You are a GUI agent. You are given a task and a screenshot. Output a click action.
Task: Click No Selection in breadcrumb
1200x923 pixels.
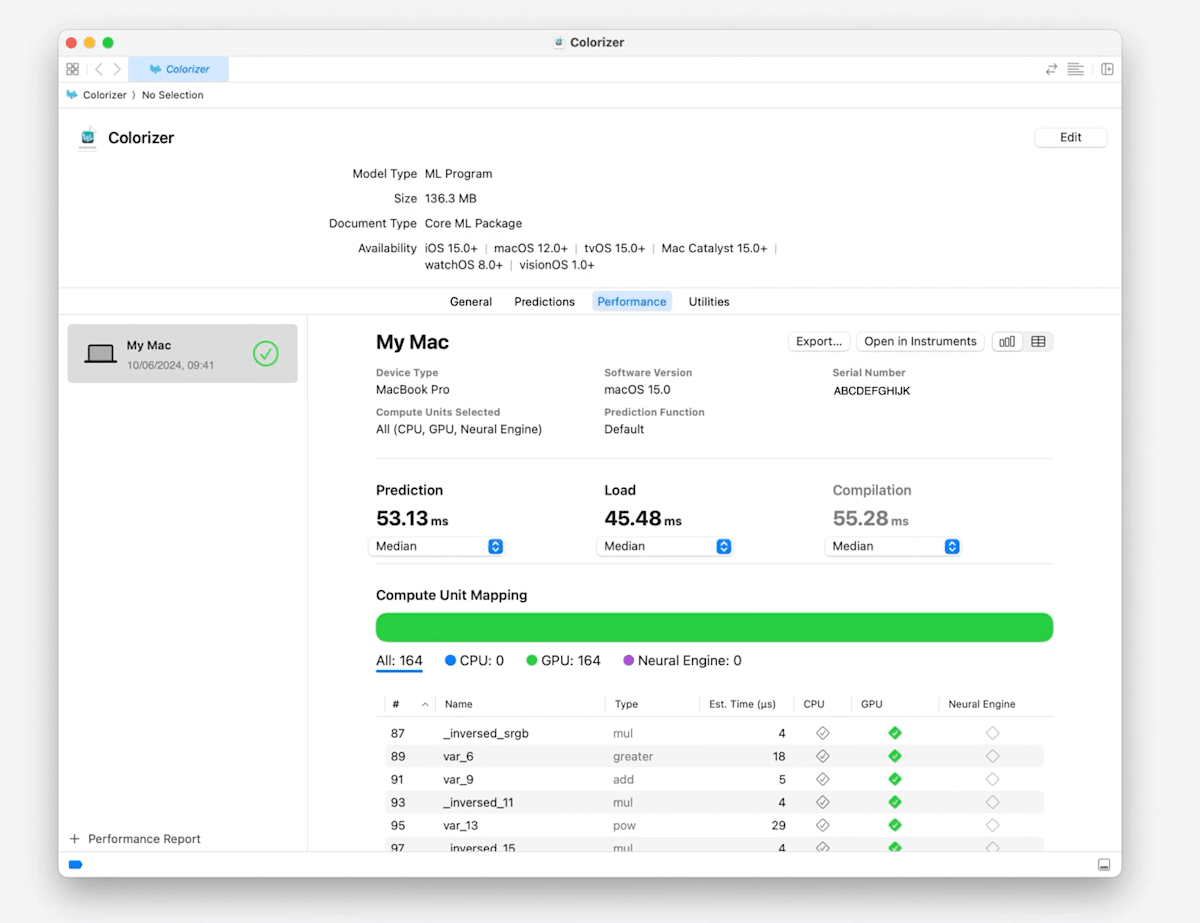pyautogui.click(x=172, y=95)
